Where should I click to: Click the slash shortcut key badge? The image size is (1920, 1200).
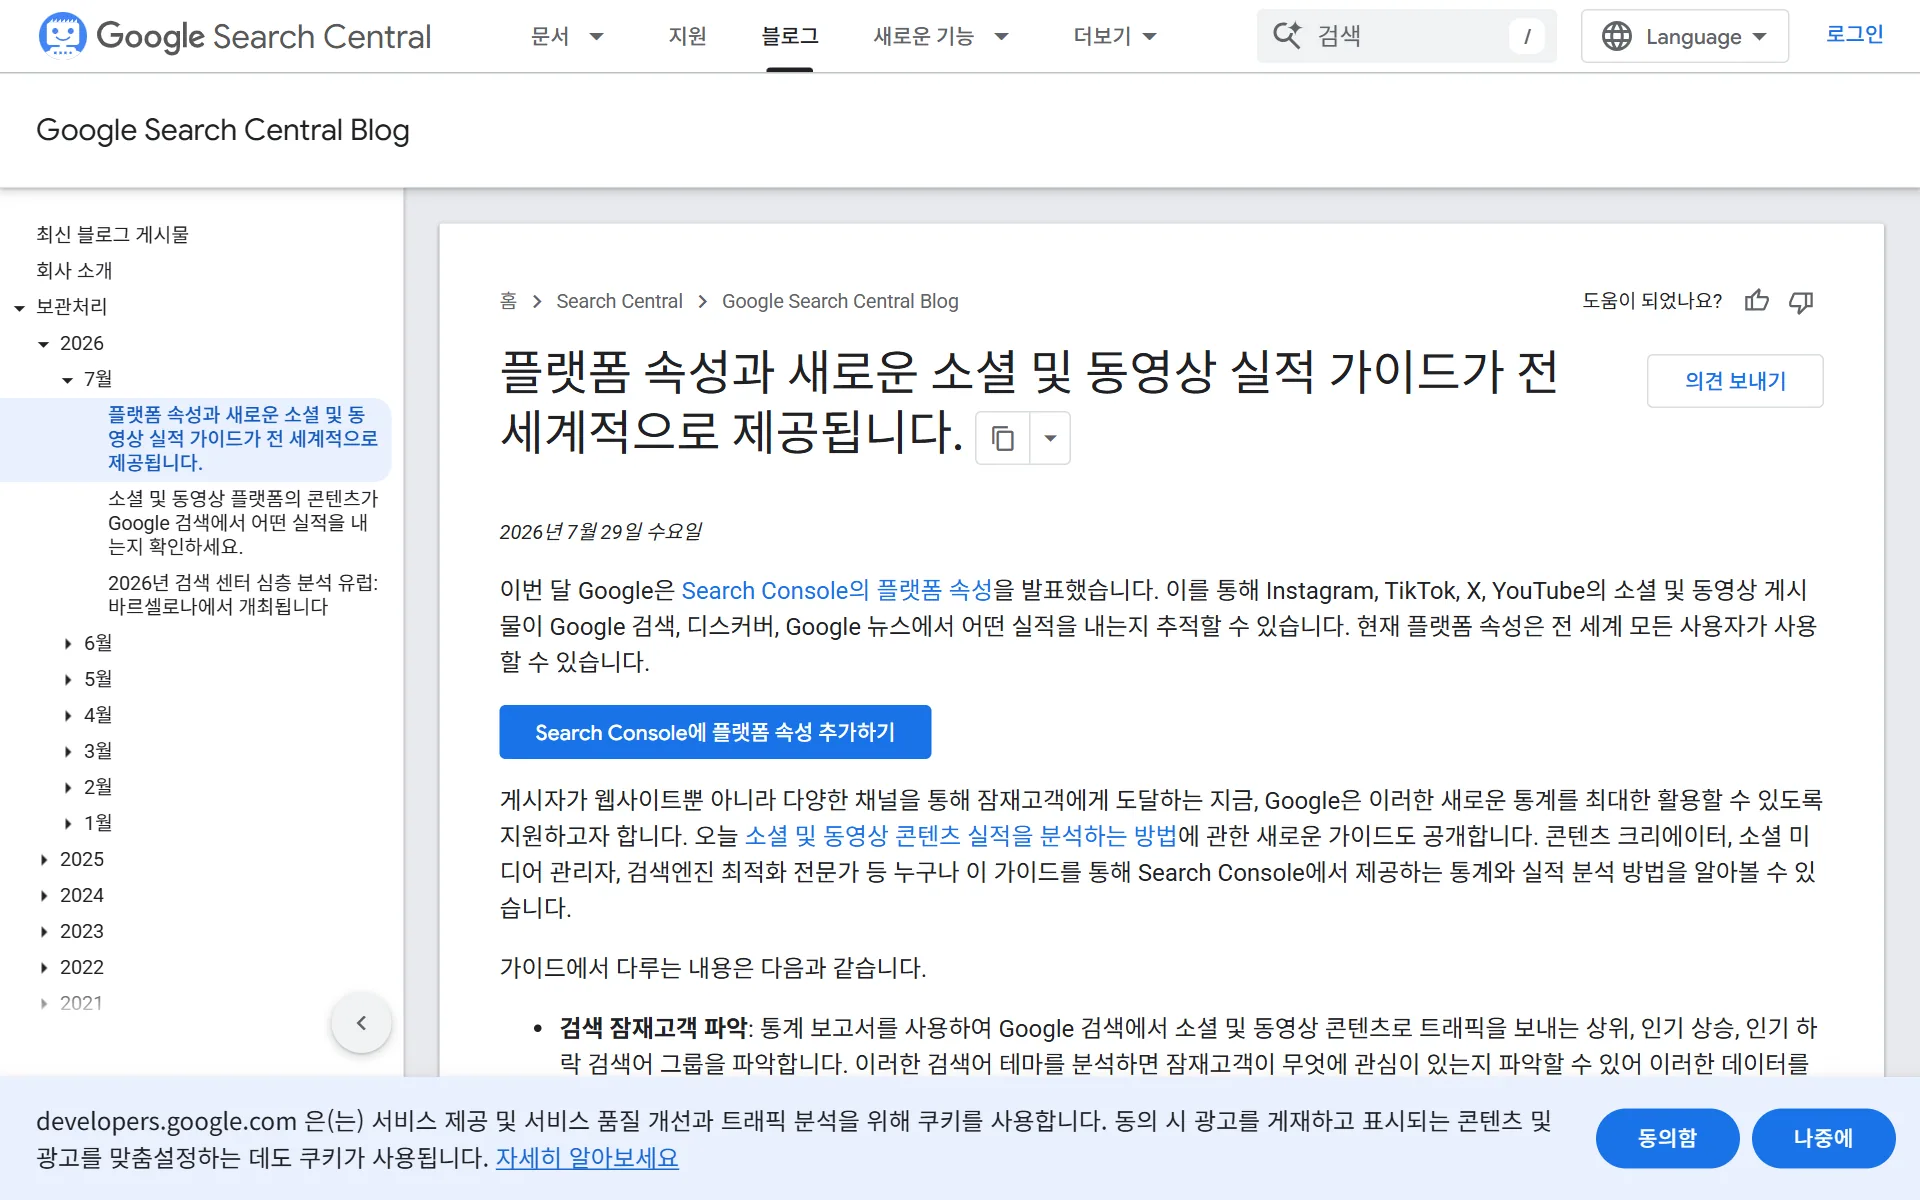pyautogui.click(x=1527, y=36)
